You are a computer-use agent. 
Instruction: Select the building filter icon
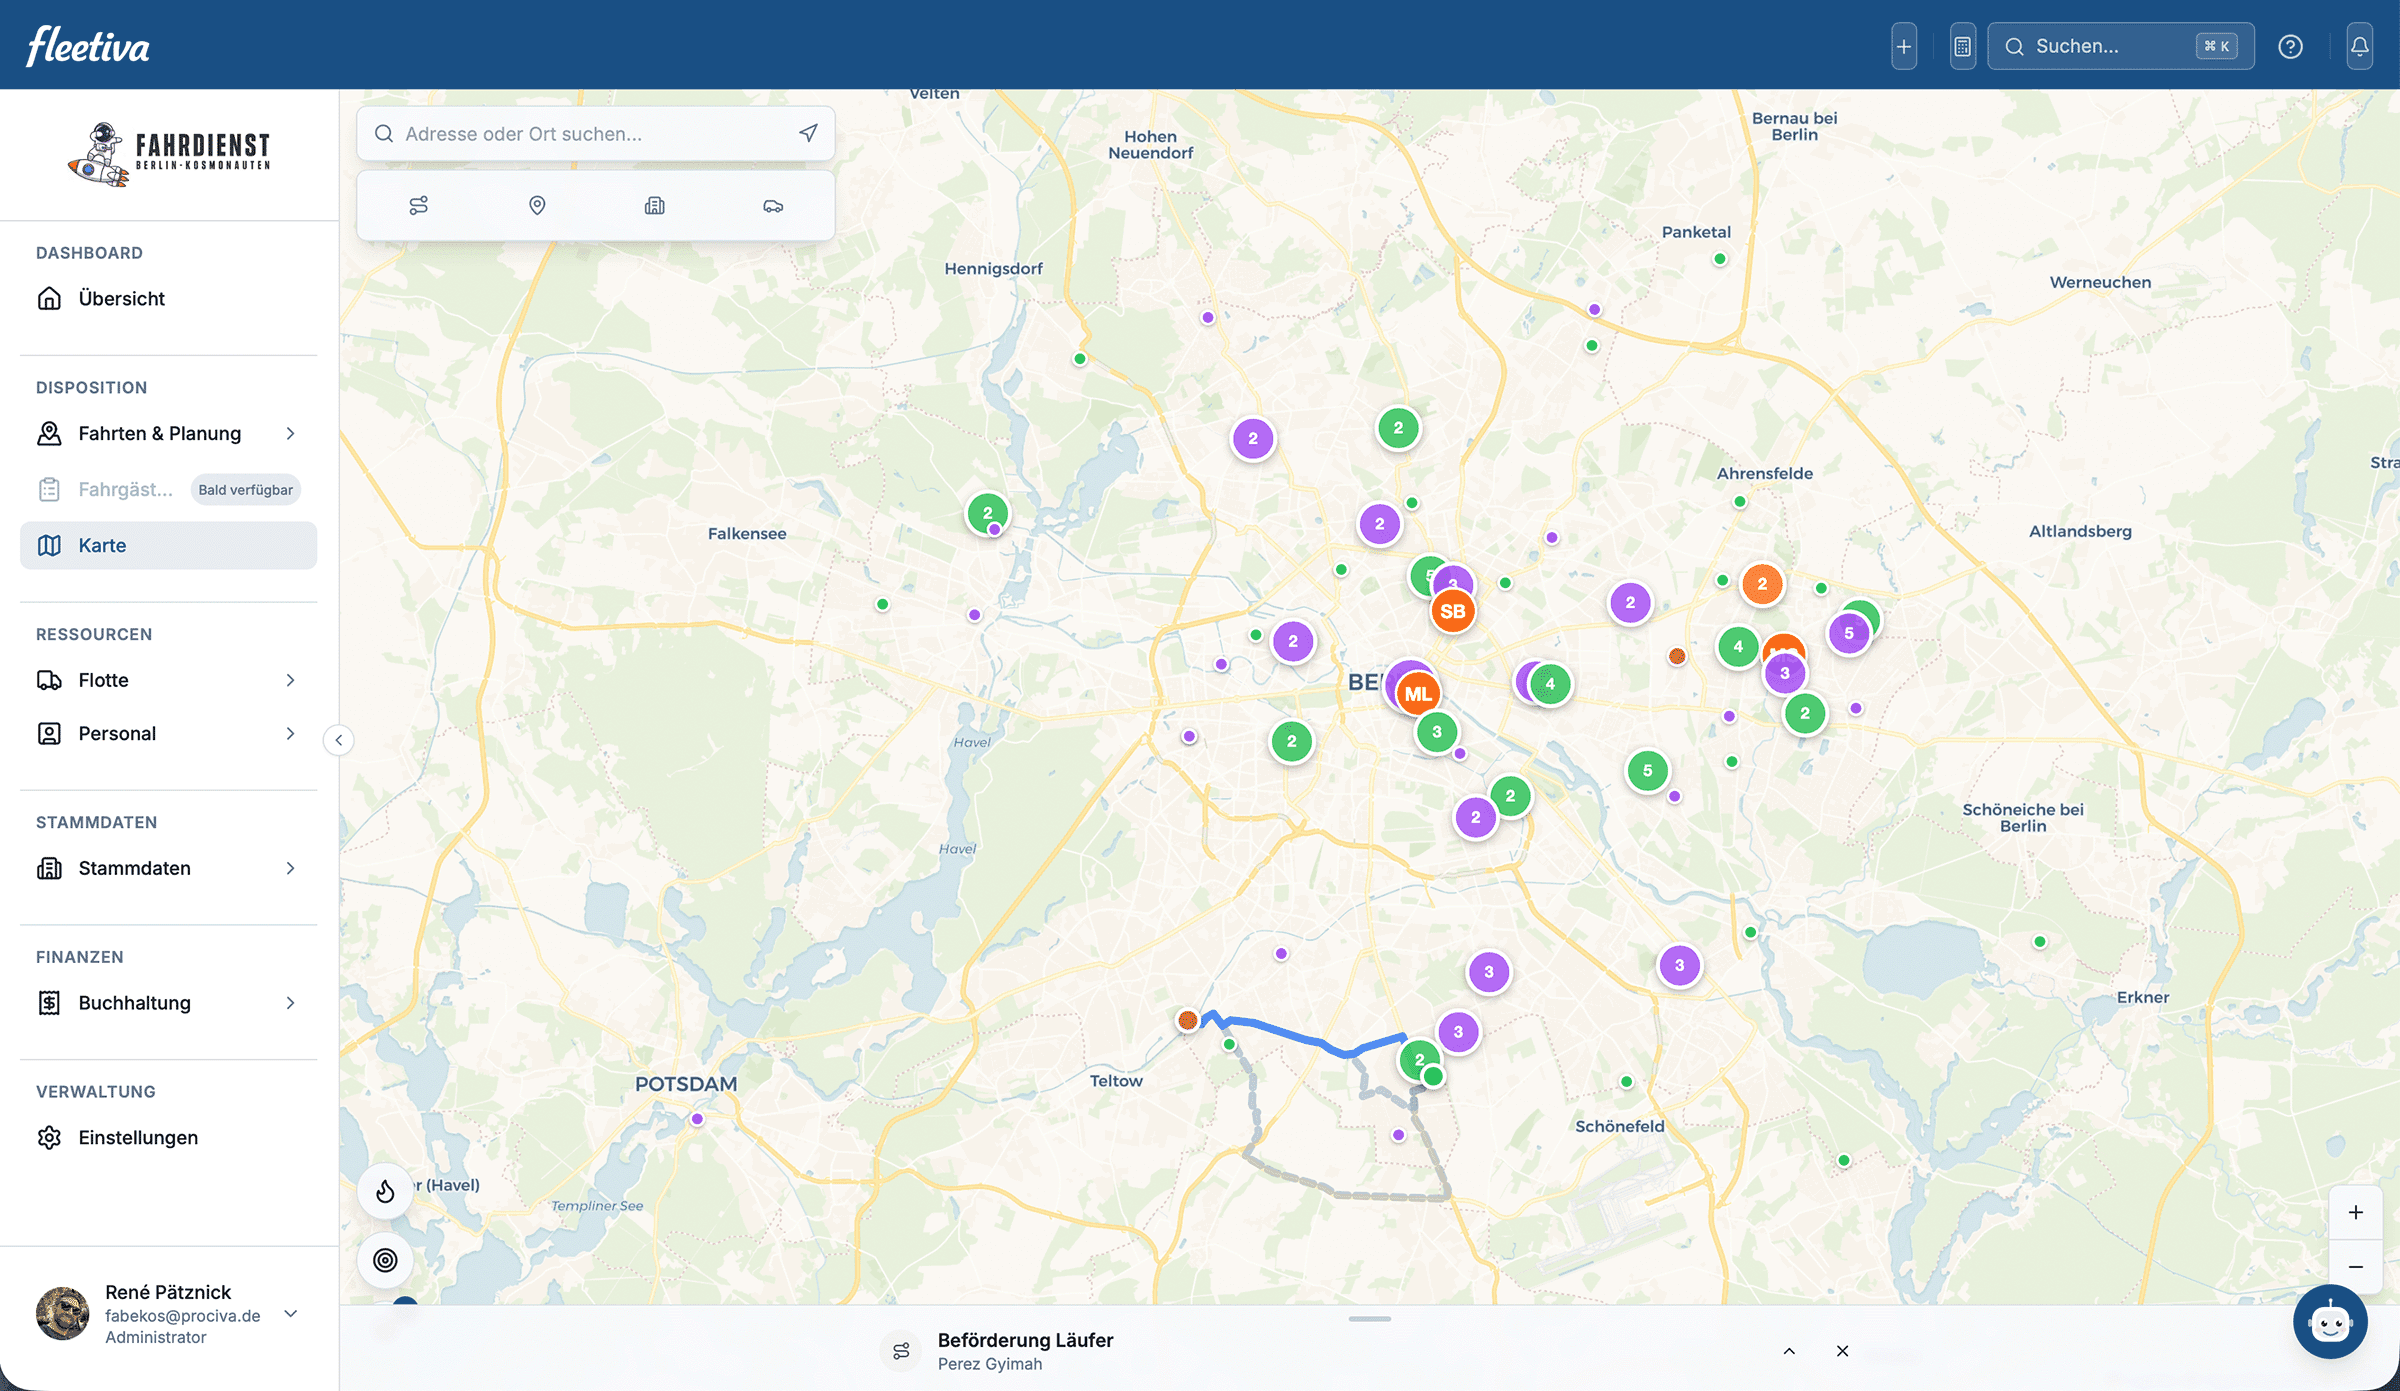coord(655,205)
